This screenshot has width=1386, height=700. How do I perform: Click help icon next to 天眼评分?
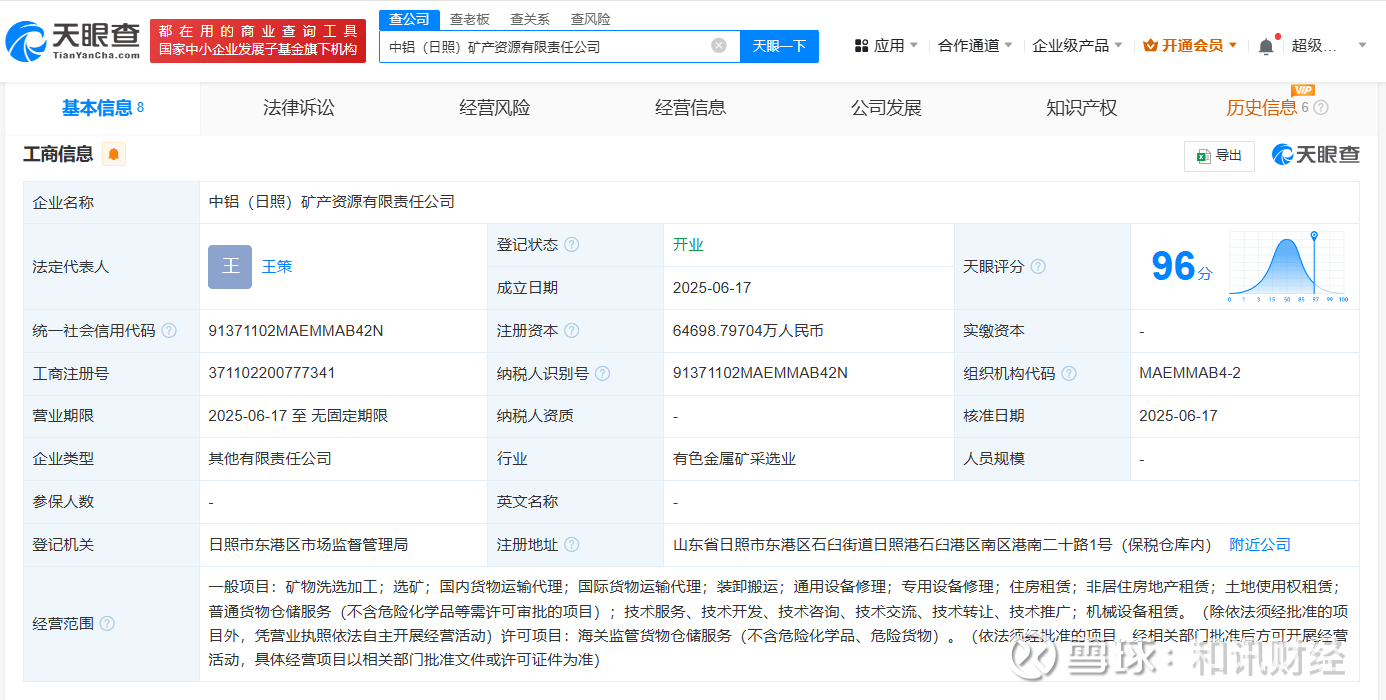pyautogui.click(x=1038, y=267)
